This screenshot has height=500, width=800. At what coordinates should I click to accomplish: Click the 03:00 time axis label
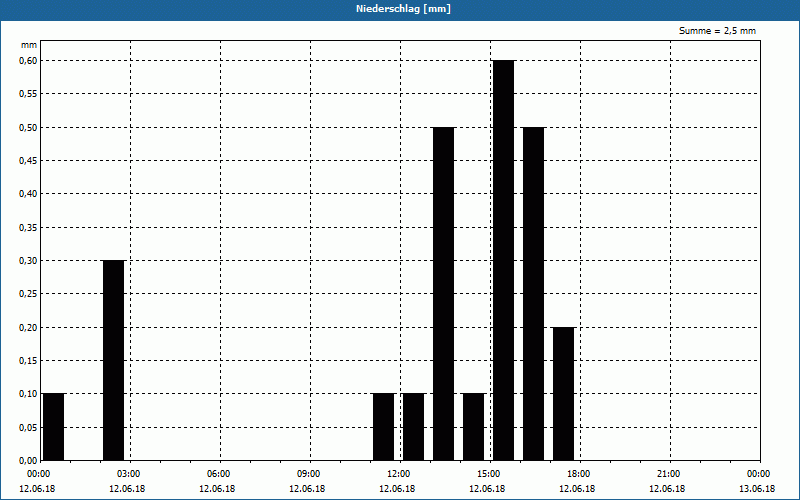click(129, 474)
